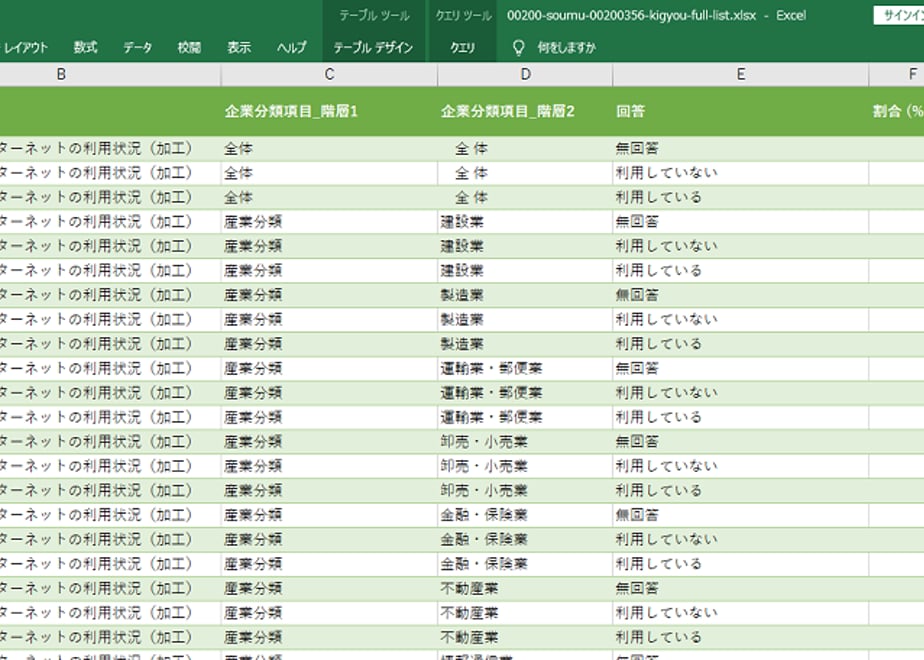Select the クエリ ribbon tab
The image size is (924, 660).
click(463, 47)
